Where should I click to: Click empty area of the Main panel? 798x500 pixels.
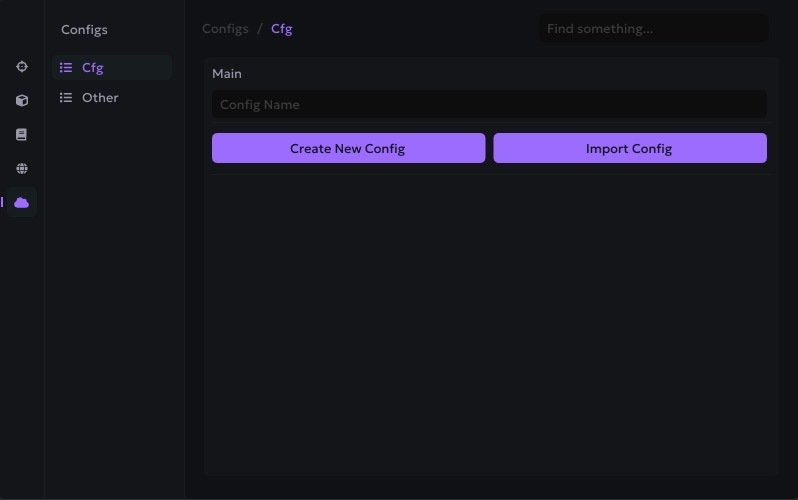490,320
